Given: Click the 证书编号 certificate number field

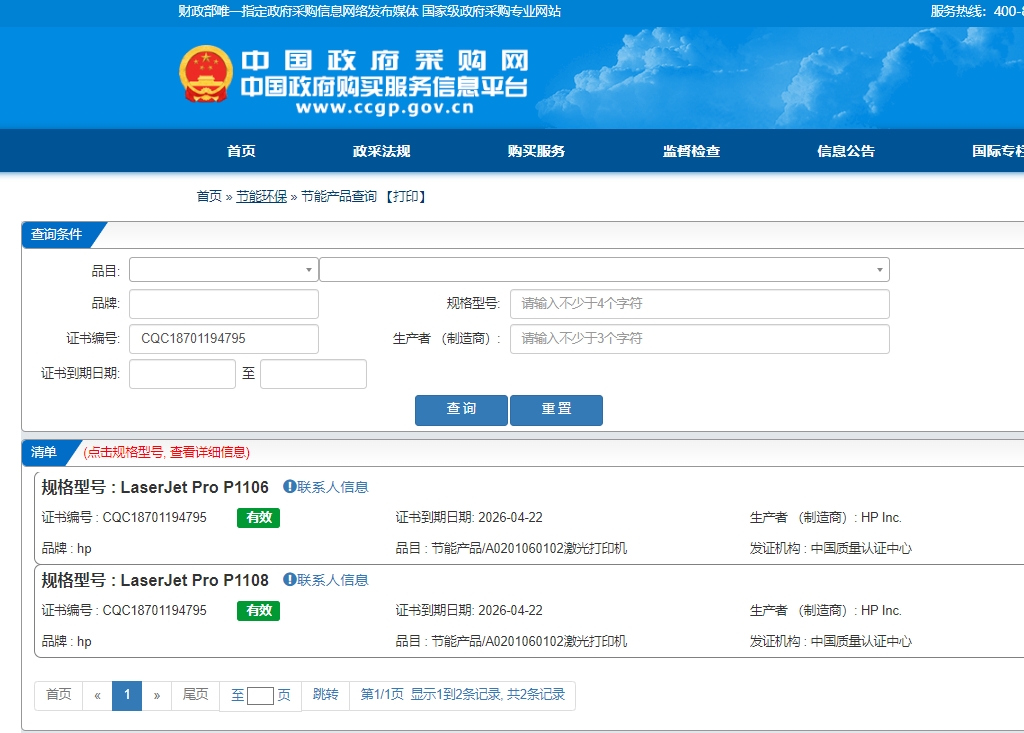Looking at the screenshot, I should coord(224,338).
